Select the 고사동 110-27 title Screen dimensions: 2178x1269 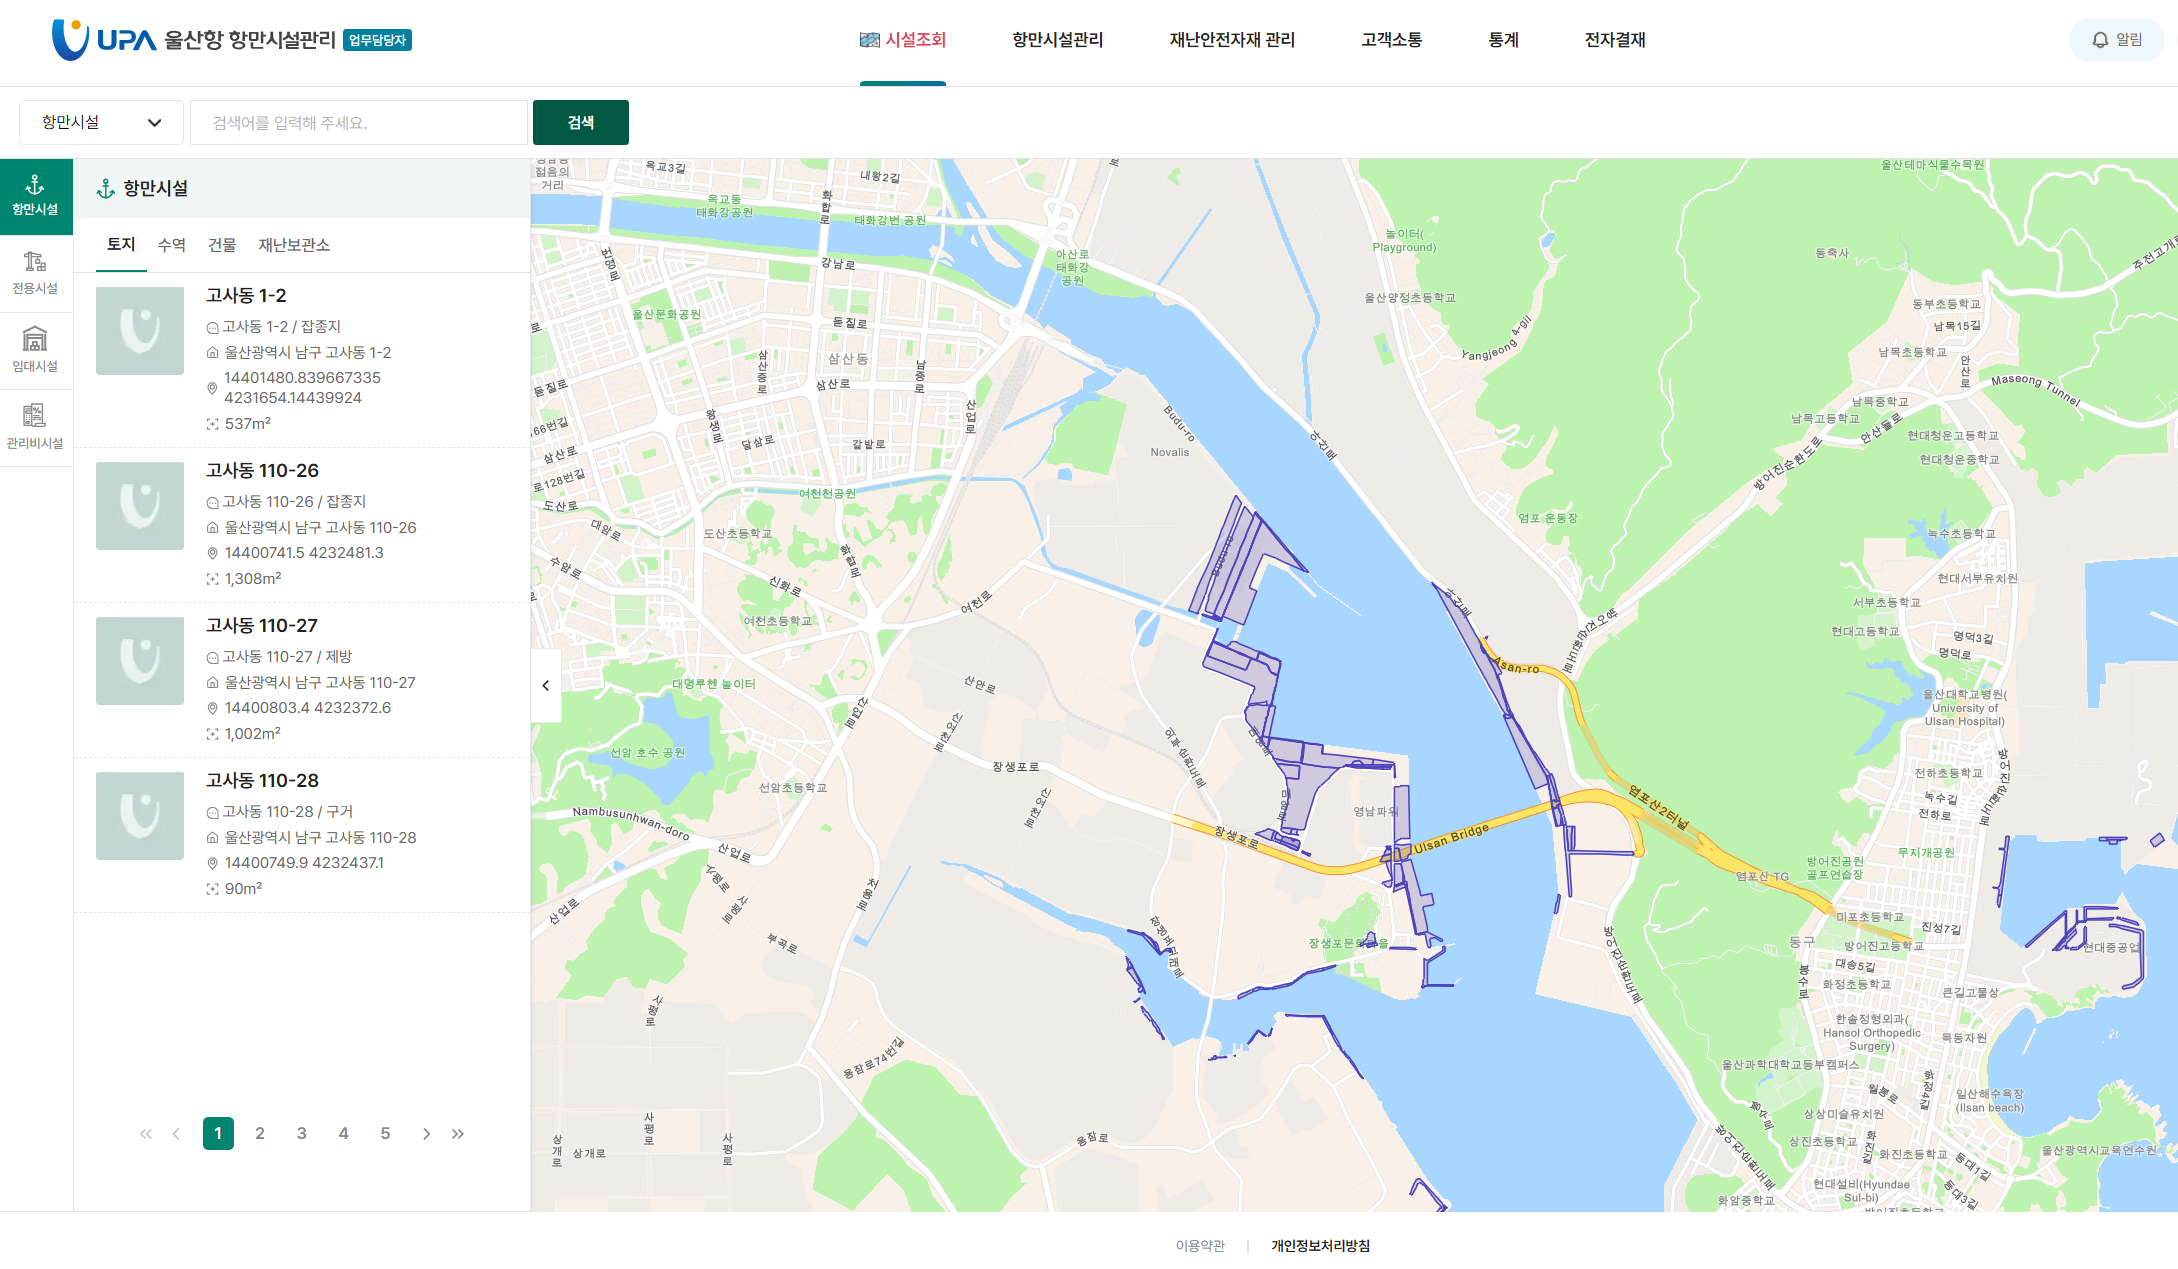pos(262,626)
